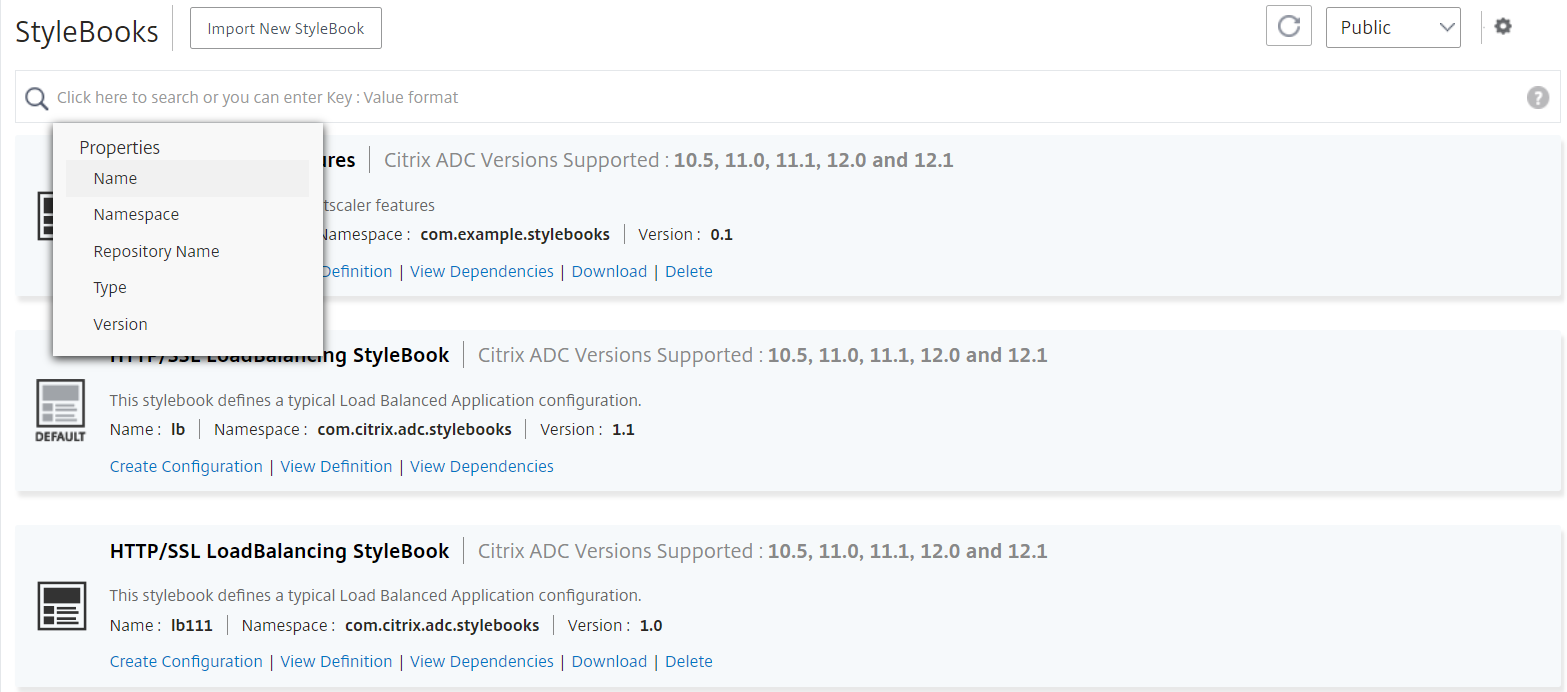Click the search magnifier icon
Screen dimensions: 1567x692
36,98
